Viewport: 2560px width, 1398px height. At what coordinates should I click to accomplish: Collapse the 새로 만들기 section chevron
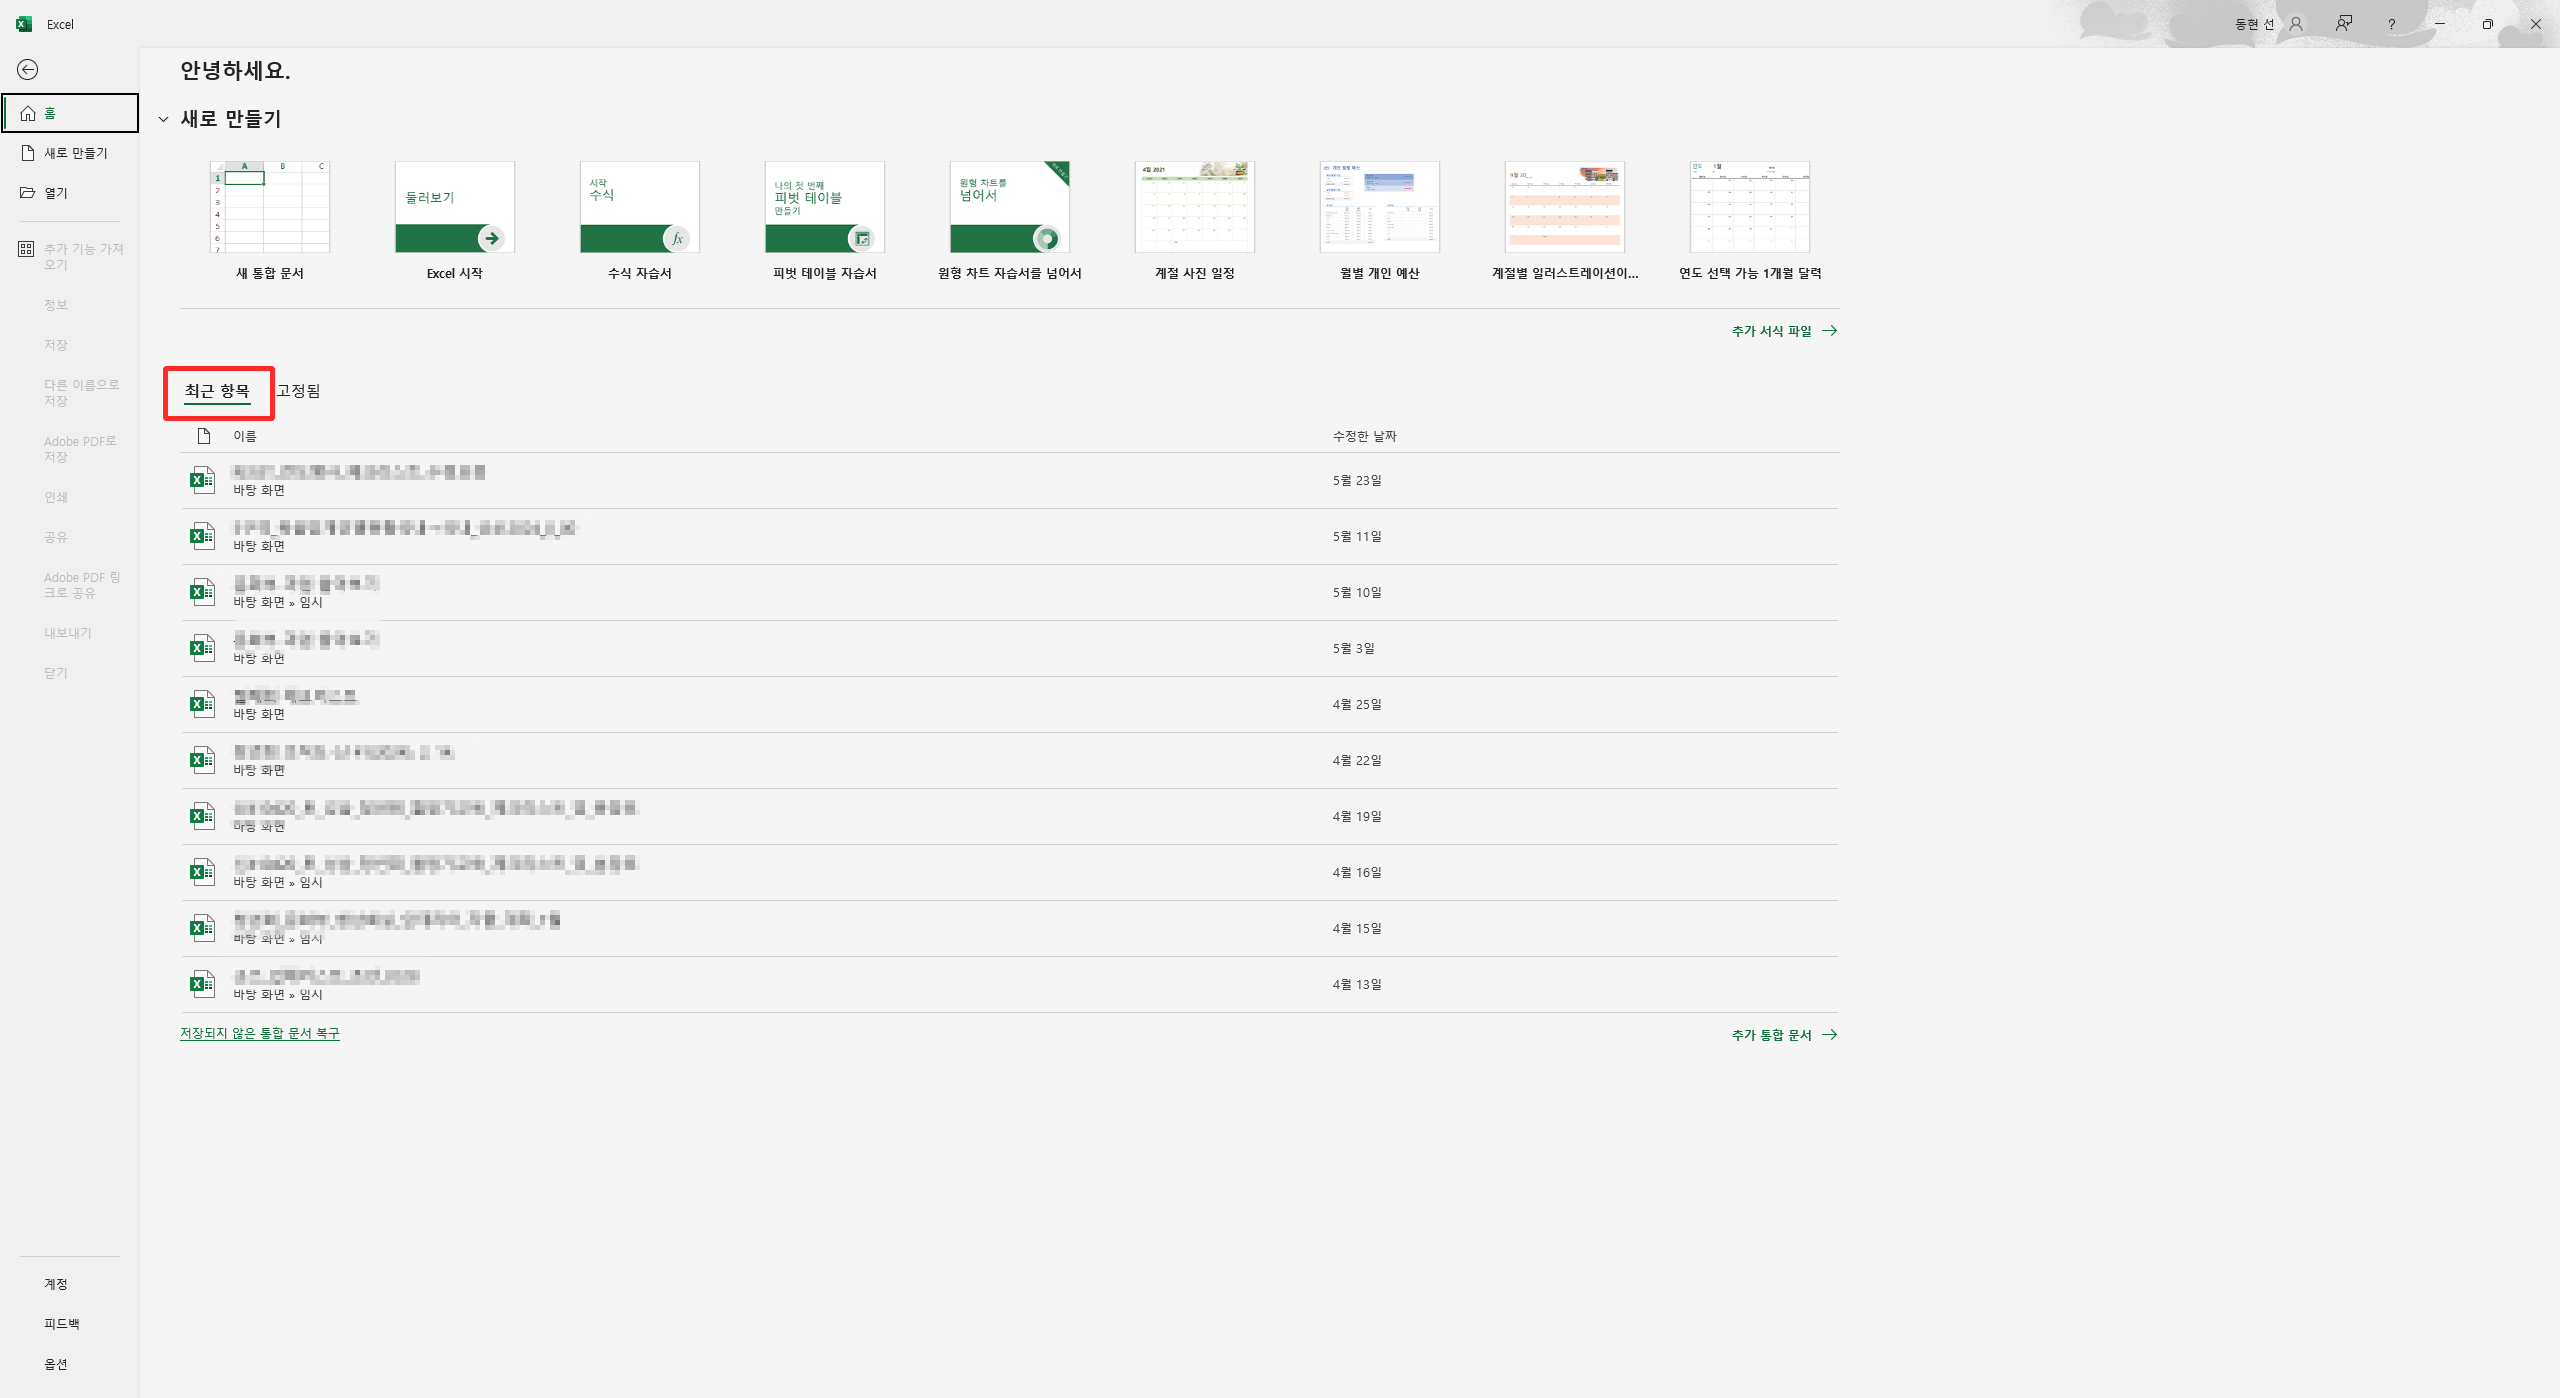164,119
